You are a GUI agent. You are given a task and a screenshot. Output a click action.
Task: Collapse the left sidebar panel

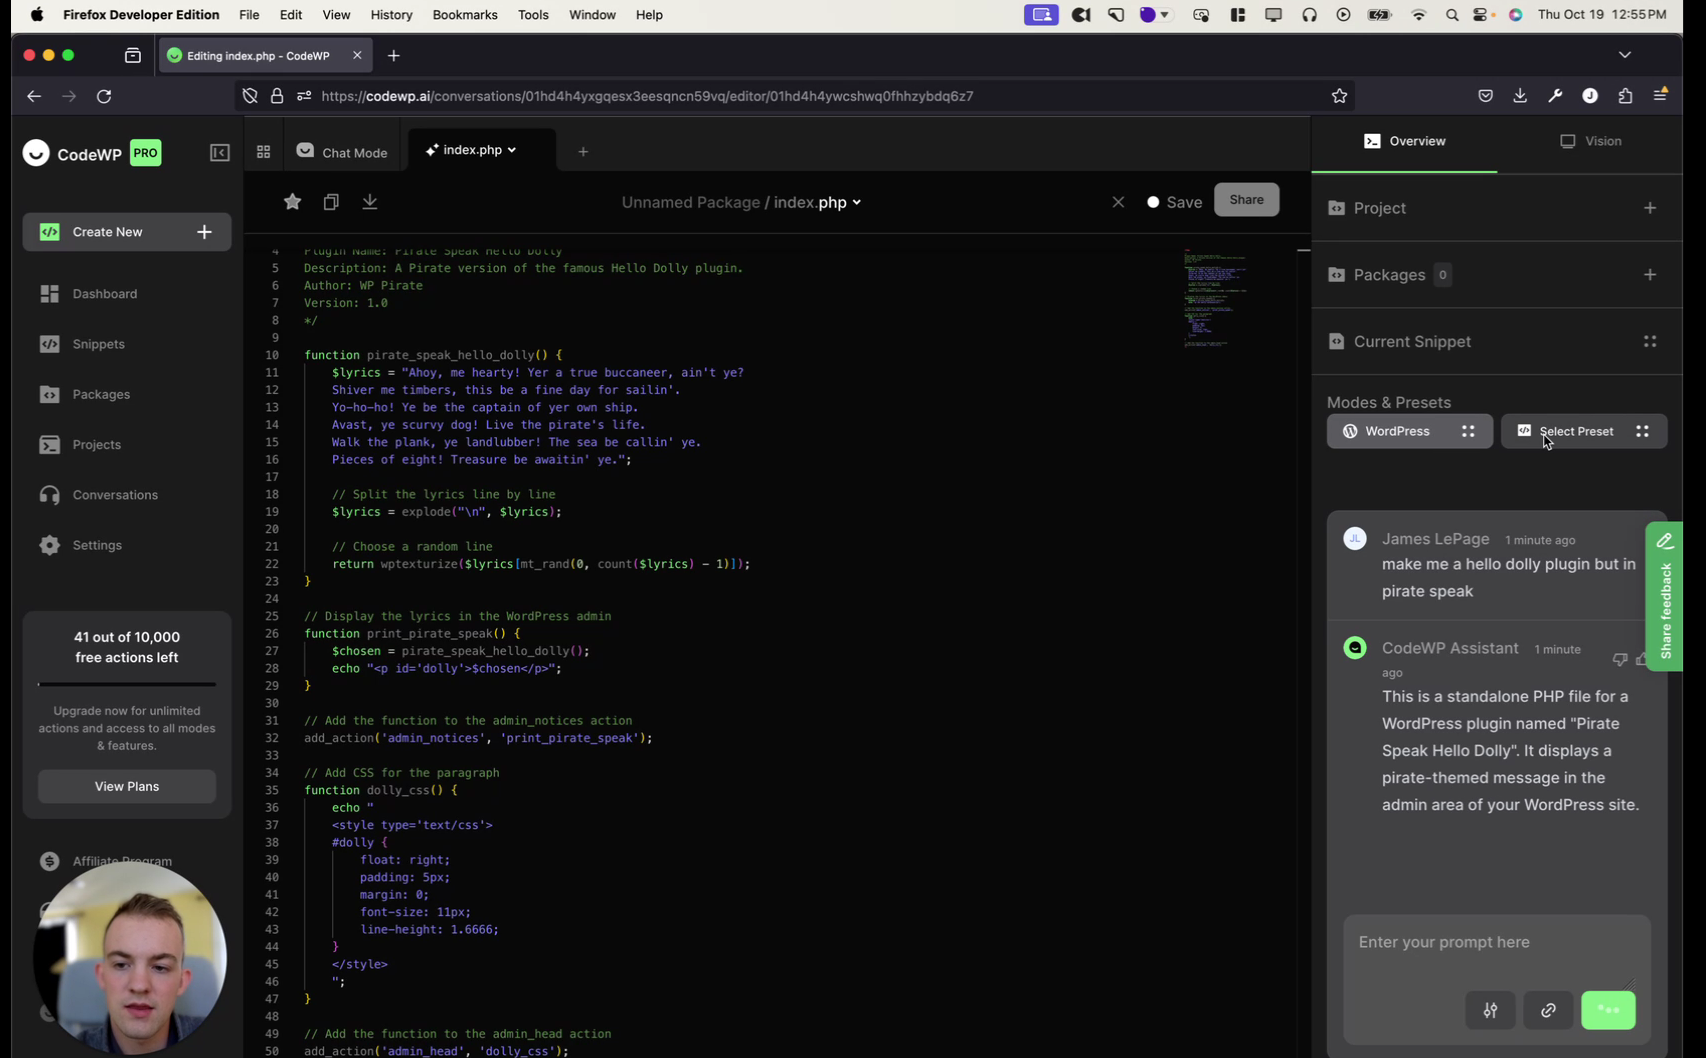click(219, 153)
